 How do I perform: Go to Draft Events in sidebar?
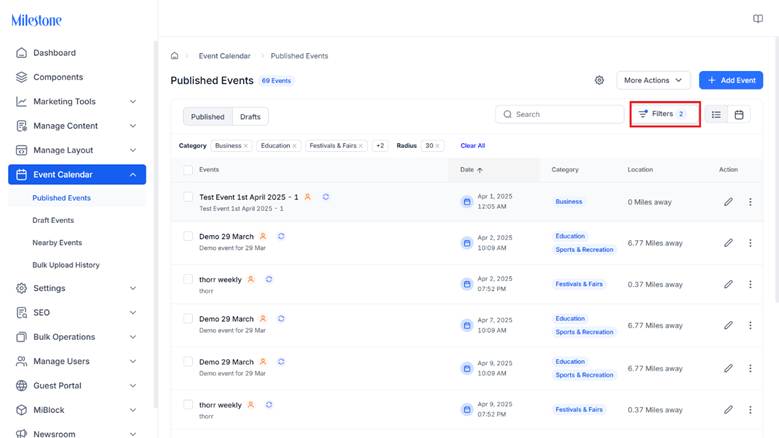pos(53,220)
